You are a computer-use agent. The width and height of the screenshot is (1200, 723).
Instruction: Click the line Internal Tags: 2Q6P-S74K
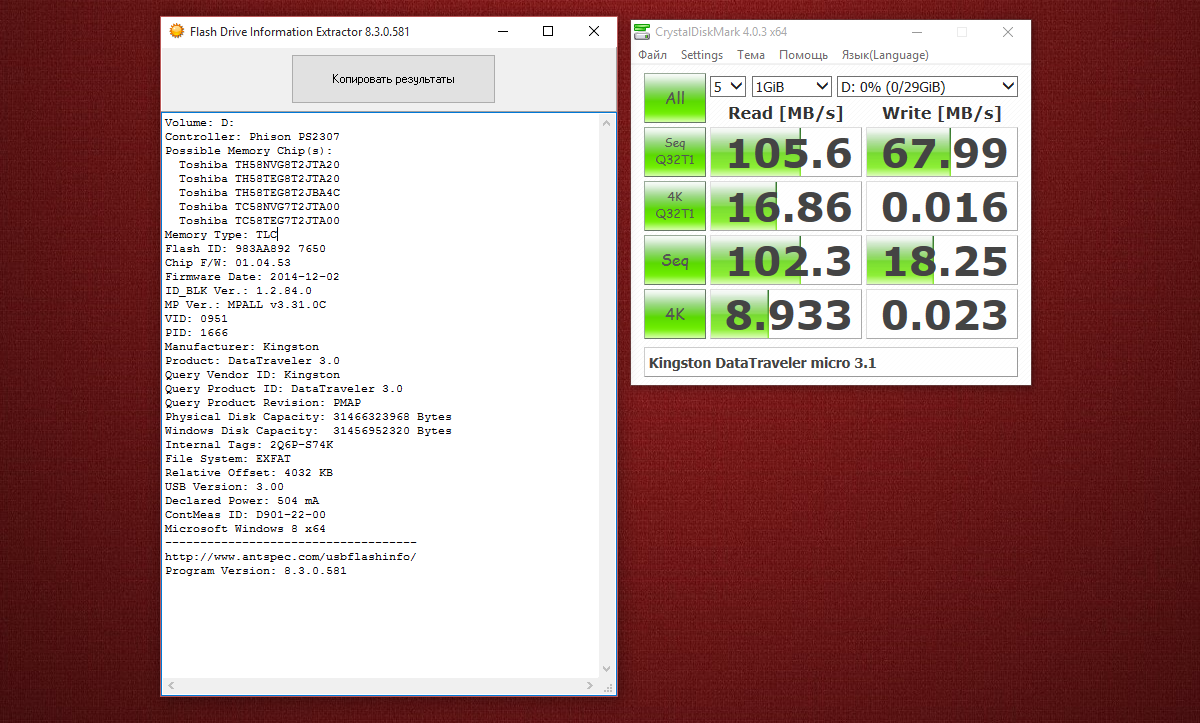pyautogui.click(x=249, y=444)
